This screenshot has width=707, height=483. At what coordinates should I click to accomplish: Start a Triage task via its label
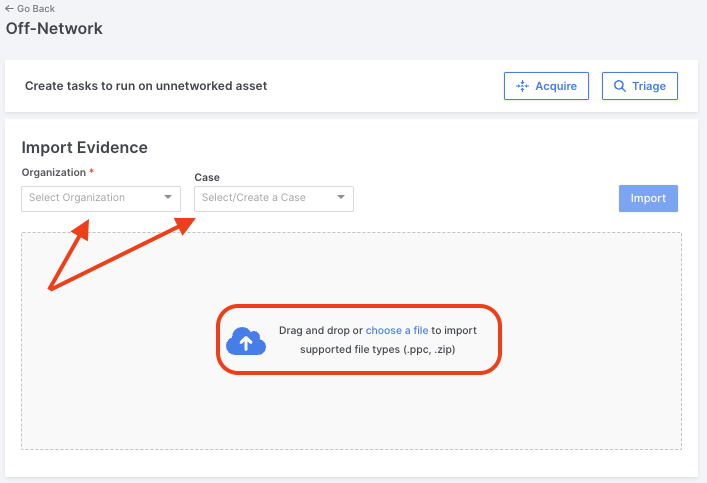[648, 86]
